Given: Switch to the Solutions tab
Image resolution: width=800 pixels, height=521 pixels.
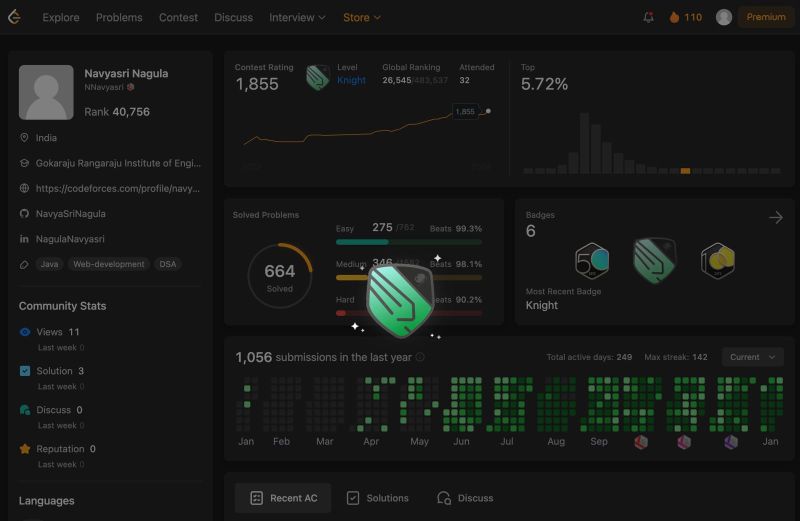Looking at the screenshot, I should (x=378, y=498).
